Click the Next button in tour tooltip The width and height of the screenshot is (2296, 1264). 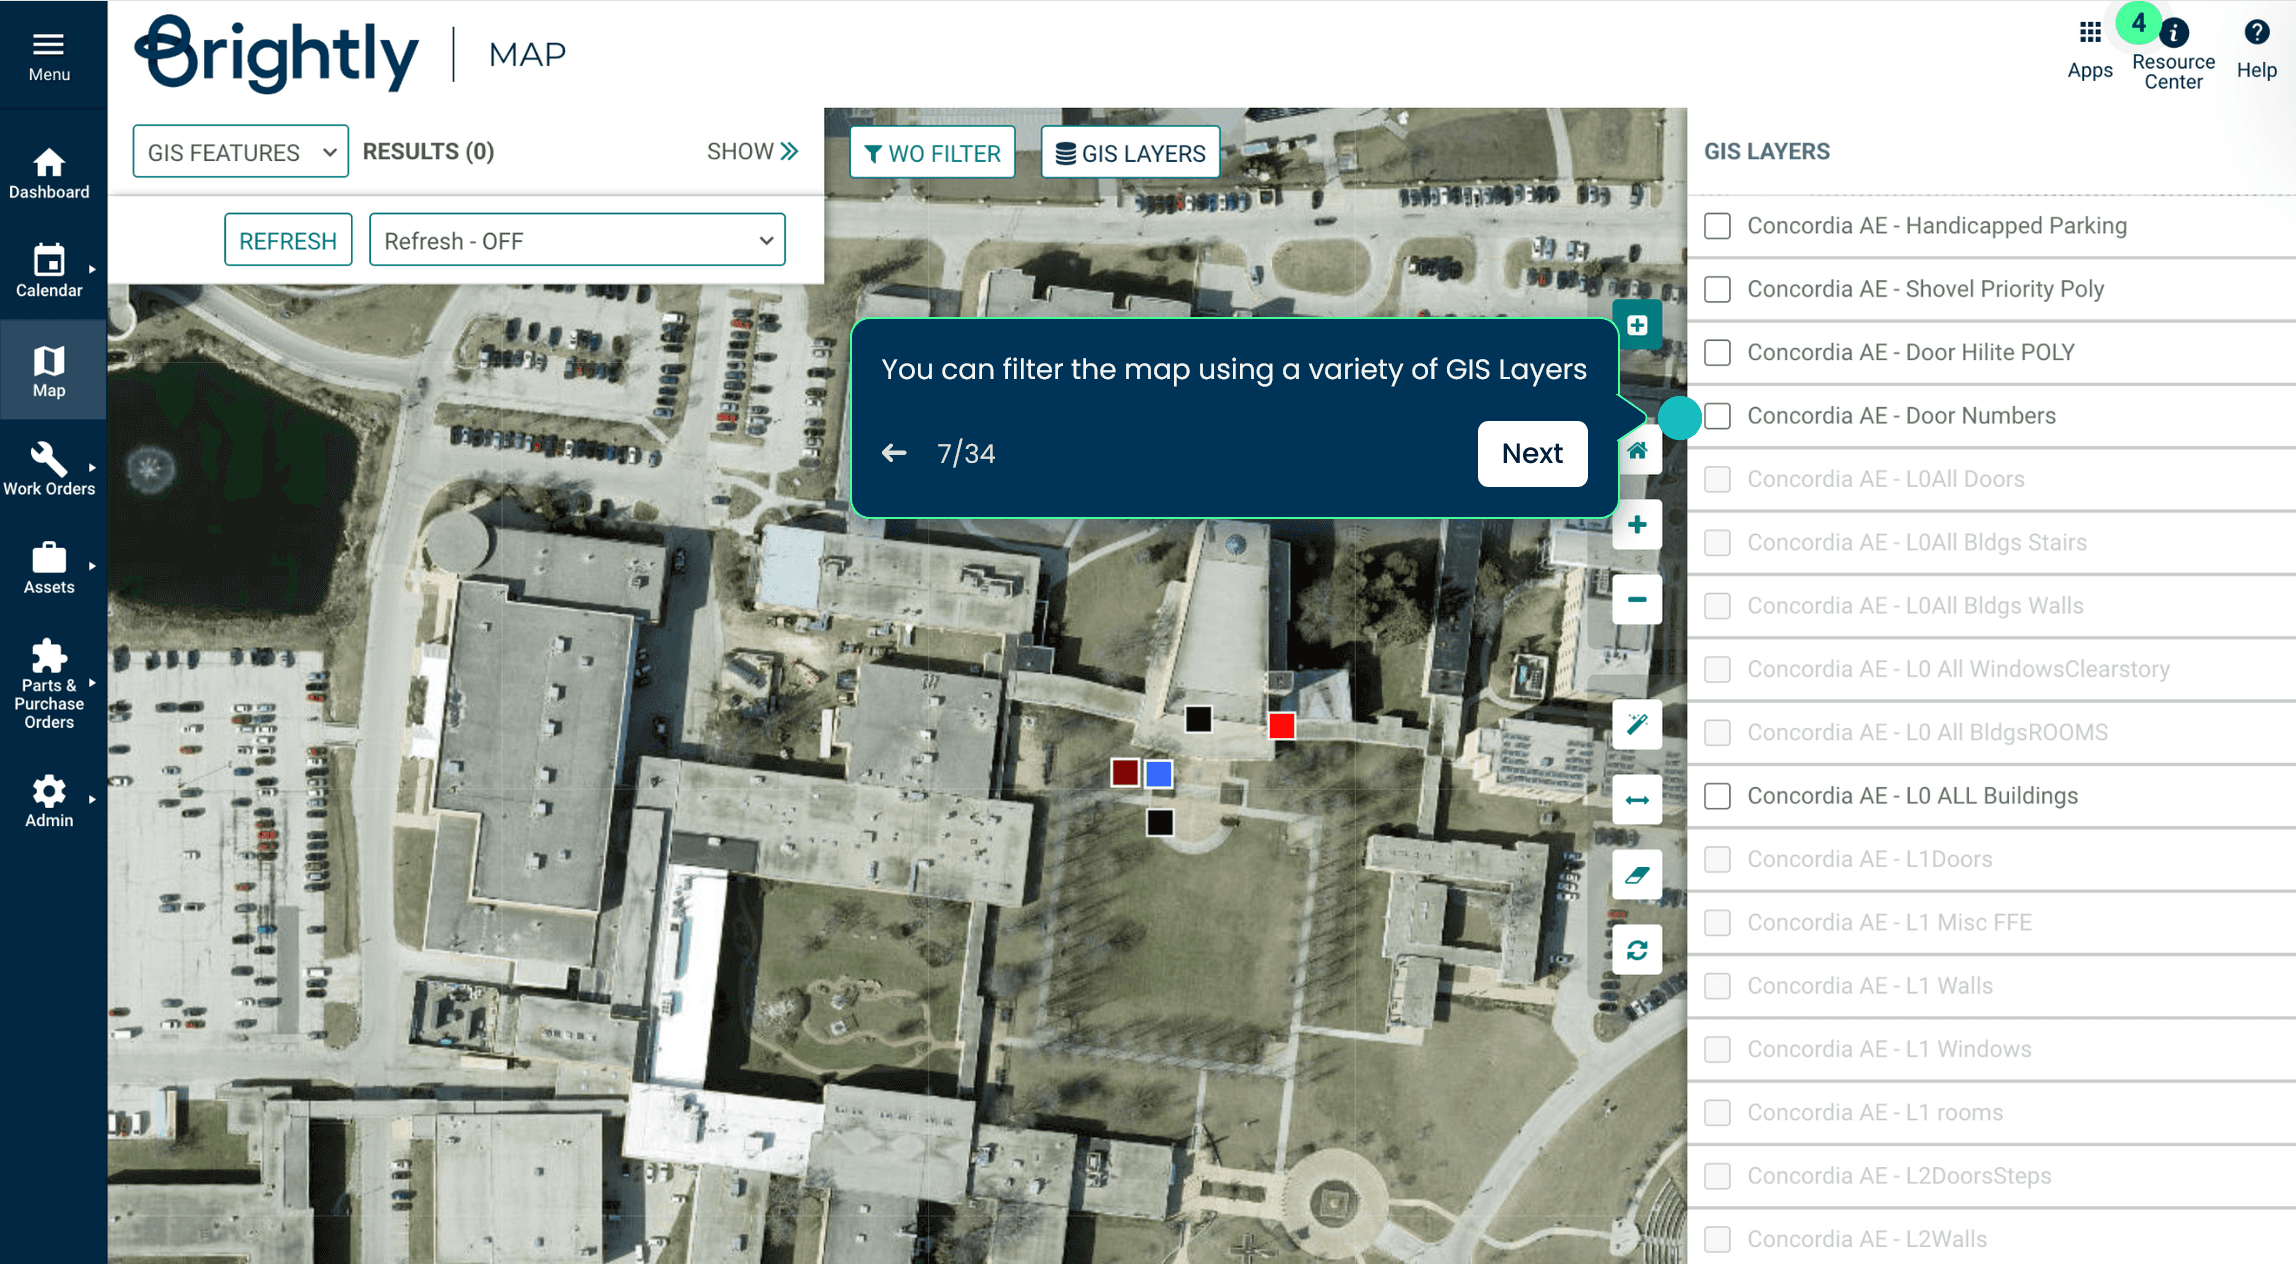(1531, 453)
